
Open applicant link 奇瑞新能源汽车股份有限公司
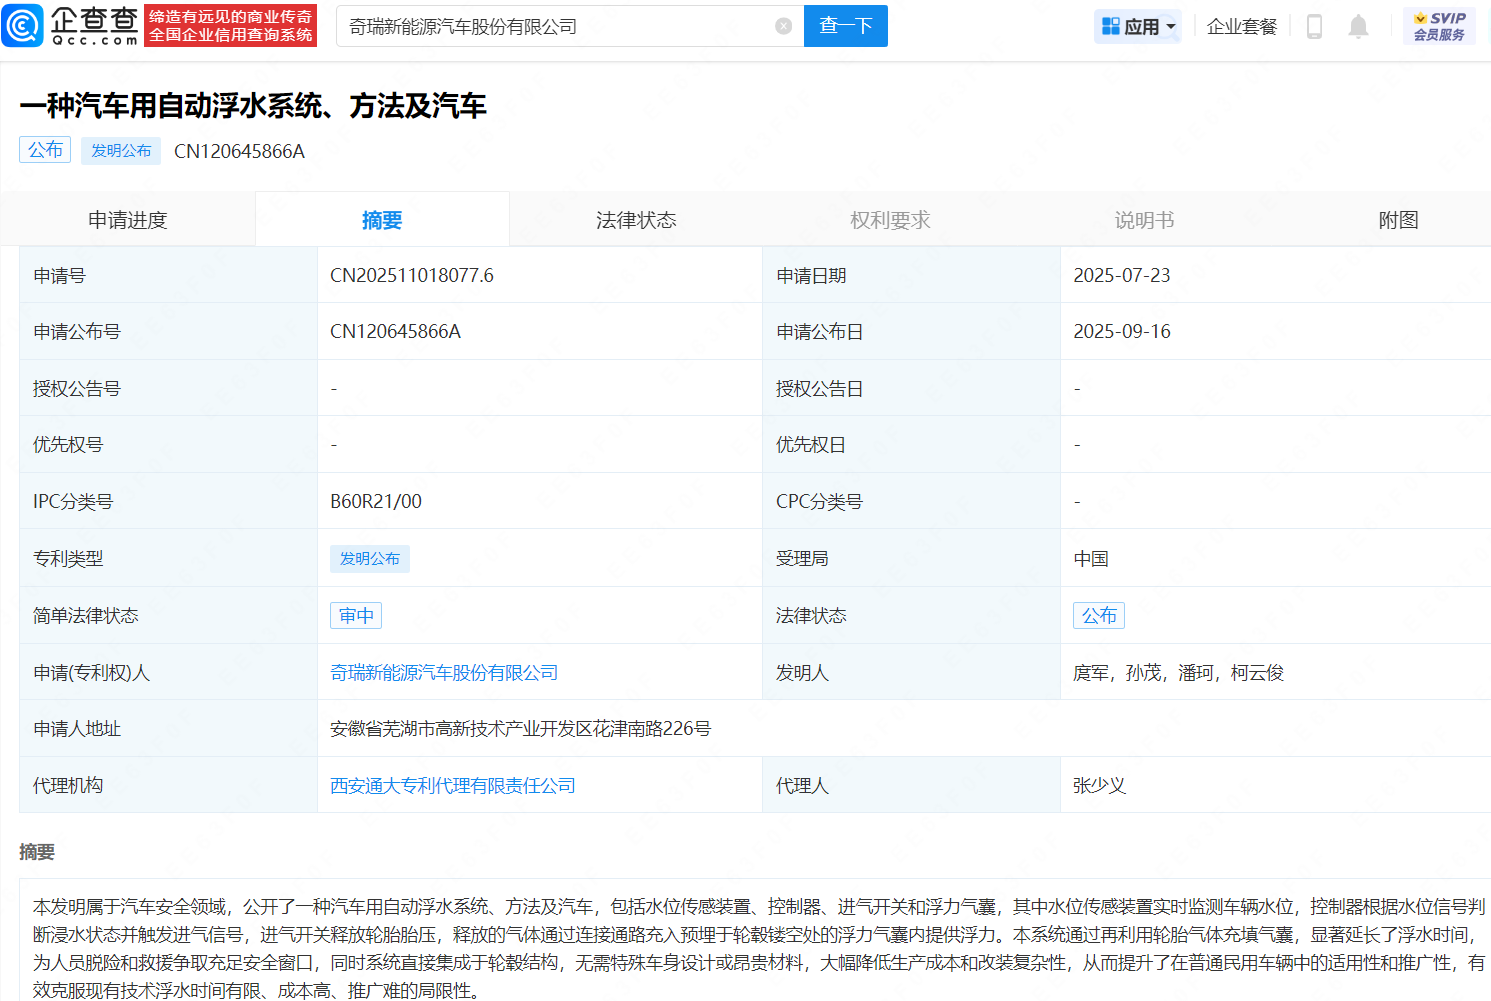point(444,673)
